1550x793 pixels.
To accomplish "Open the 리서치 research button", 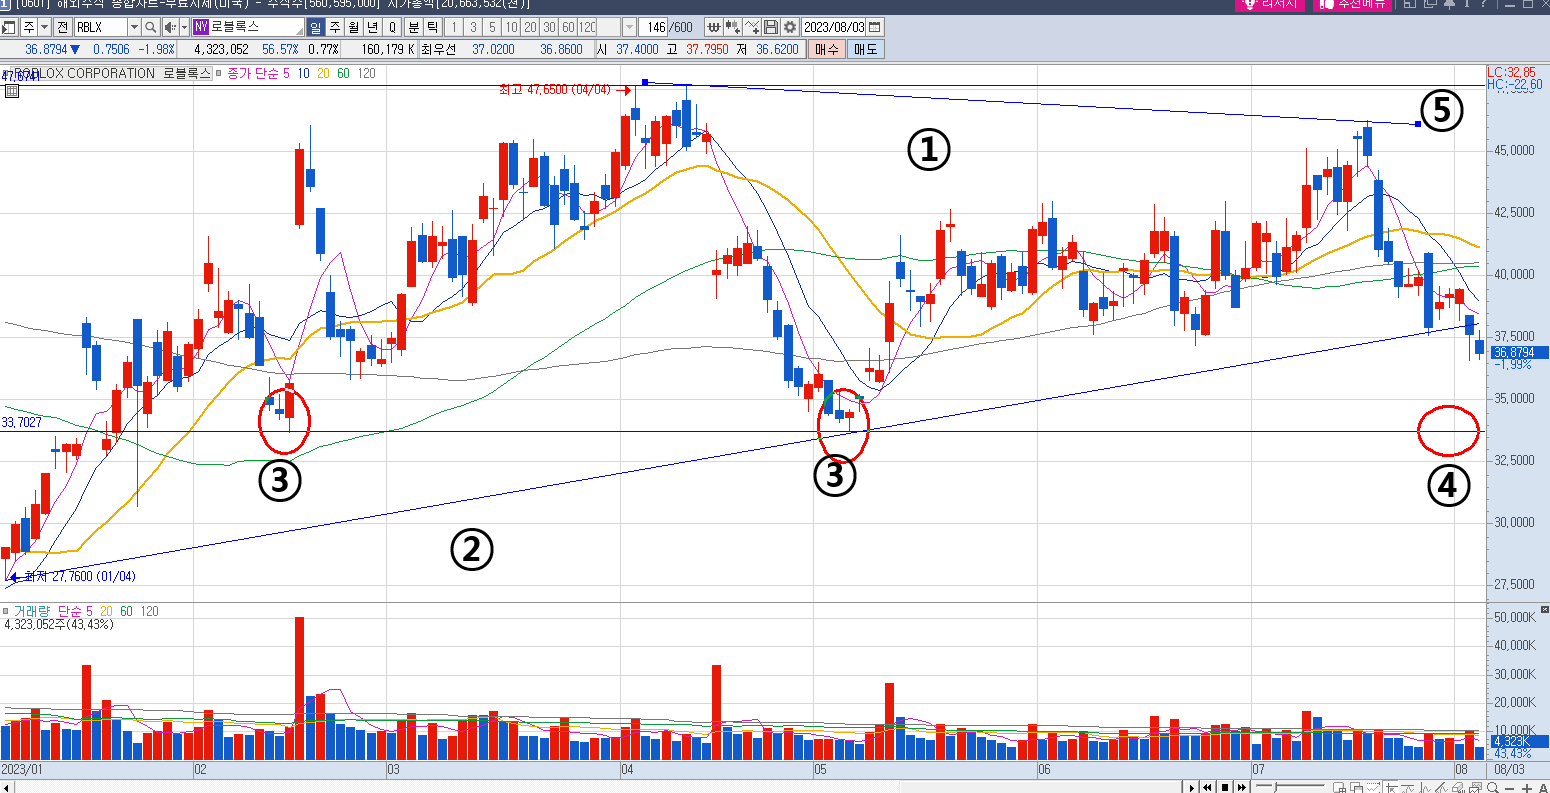I will 1270,4.
